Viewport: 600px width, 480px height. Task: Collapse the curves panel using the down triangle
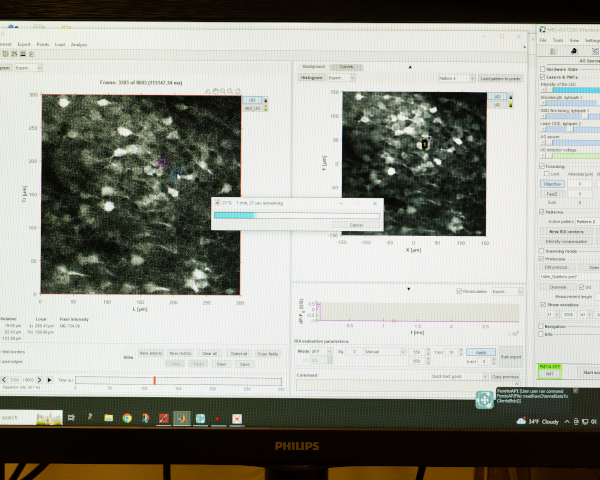(409, 289)
